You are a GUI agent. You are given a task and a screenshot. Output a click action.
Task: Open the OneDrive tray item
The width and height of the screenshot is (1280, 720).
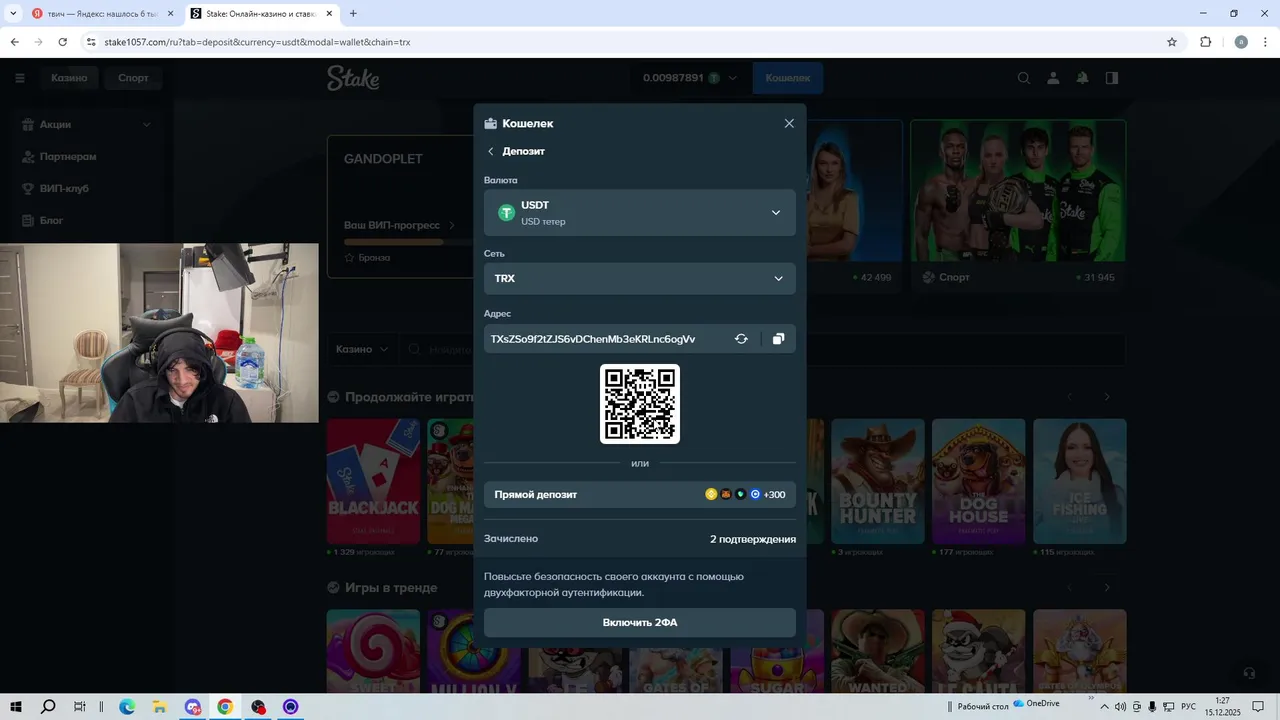1036,704
